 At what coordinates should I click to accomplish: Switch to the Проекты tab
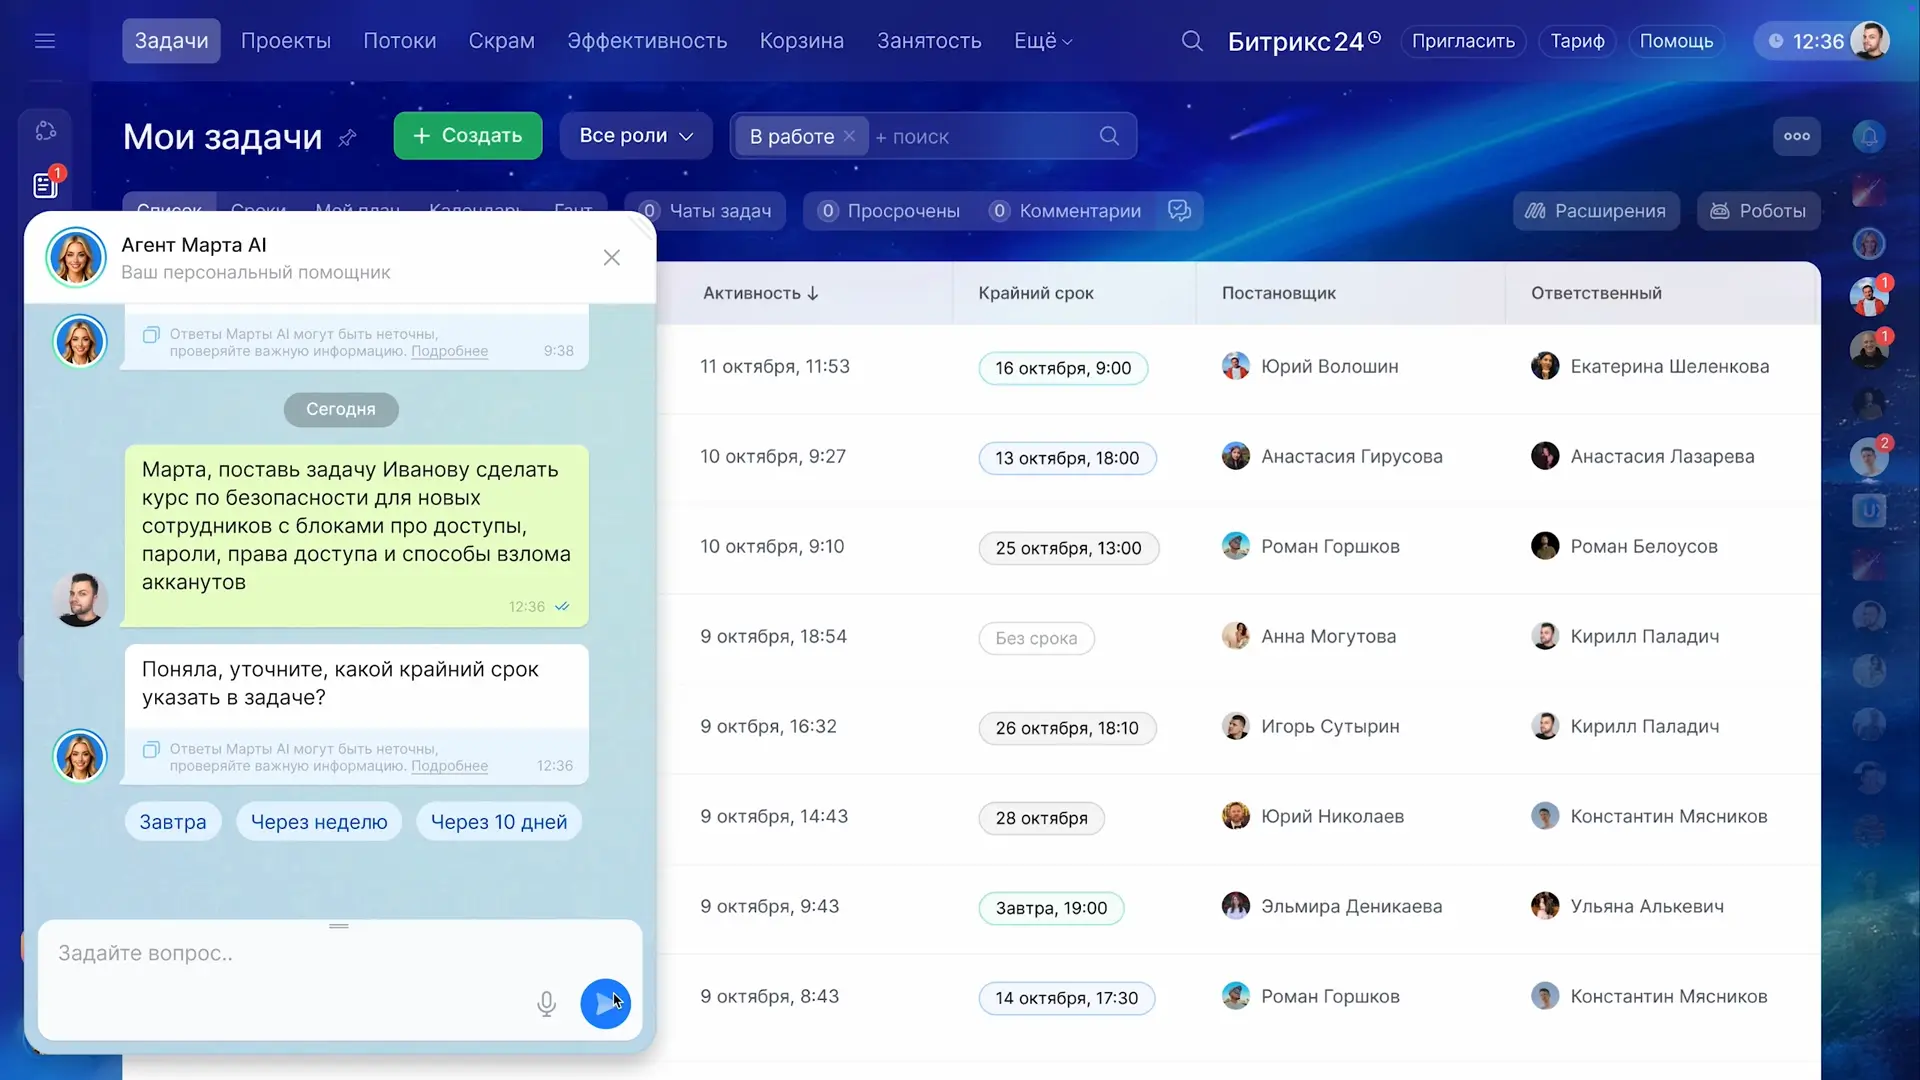click(285, 41)
